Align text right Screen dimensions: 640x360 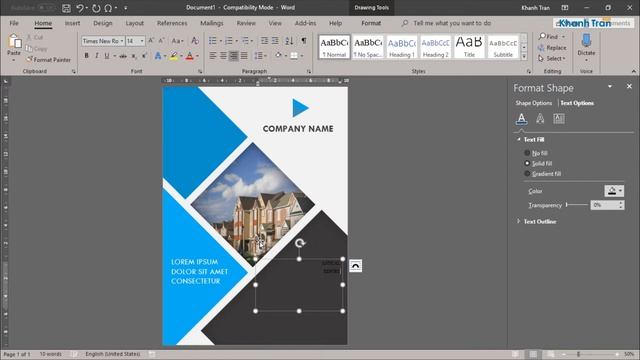[x=233, y=56]
